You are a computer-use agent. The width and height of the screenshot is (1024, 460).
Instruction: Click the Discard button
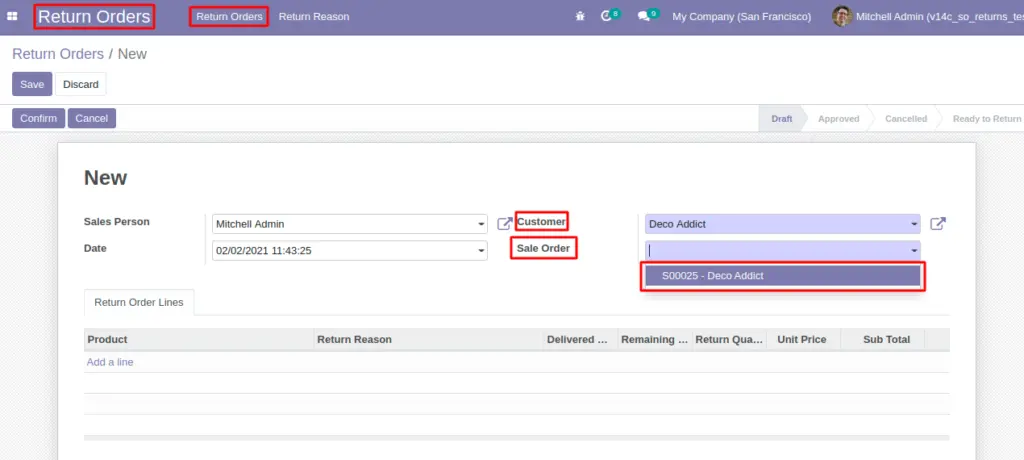point(81,84)
